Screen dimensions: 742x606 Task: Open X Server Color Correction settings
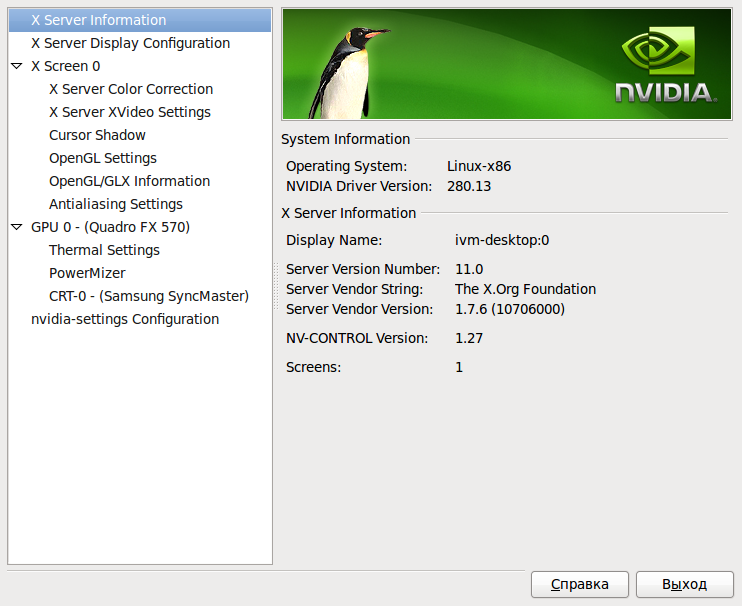130,89
